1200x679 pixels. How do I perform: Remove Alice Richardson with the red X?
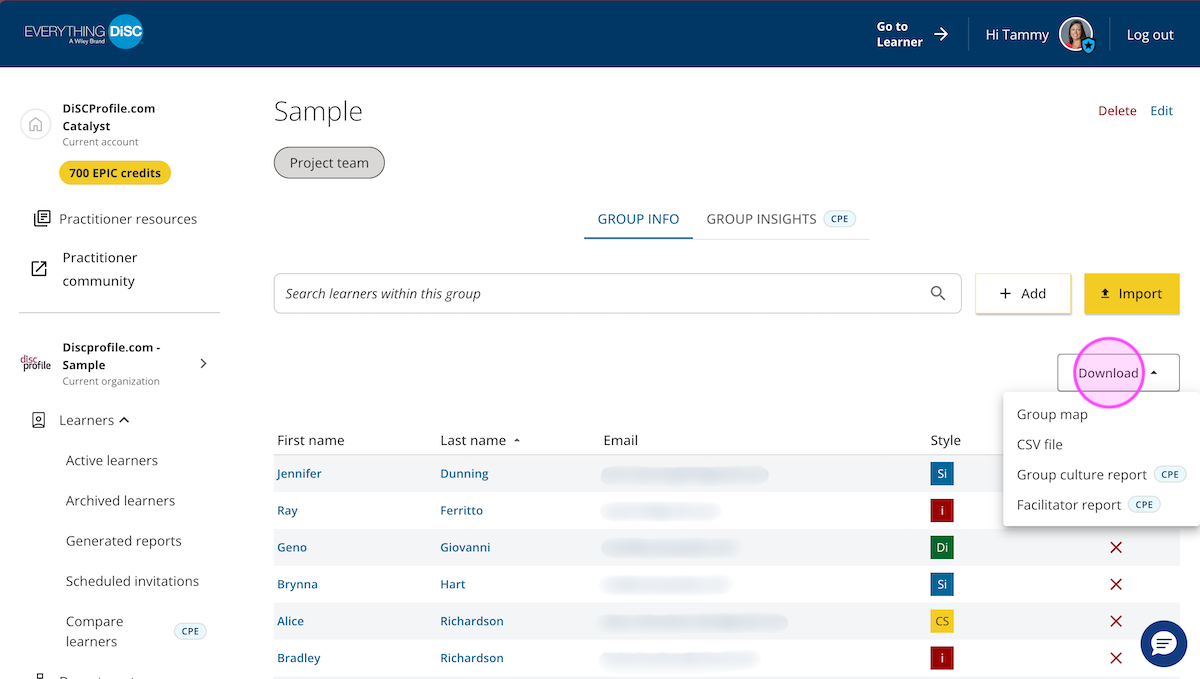[x=1116, y=622]
